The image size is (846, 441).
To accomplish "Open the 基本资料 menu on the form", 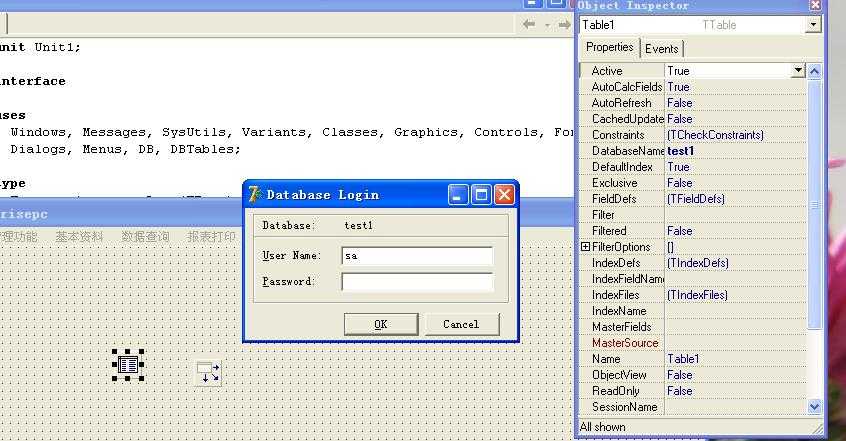I will (79, 236).
